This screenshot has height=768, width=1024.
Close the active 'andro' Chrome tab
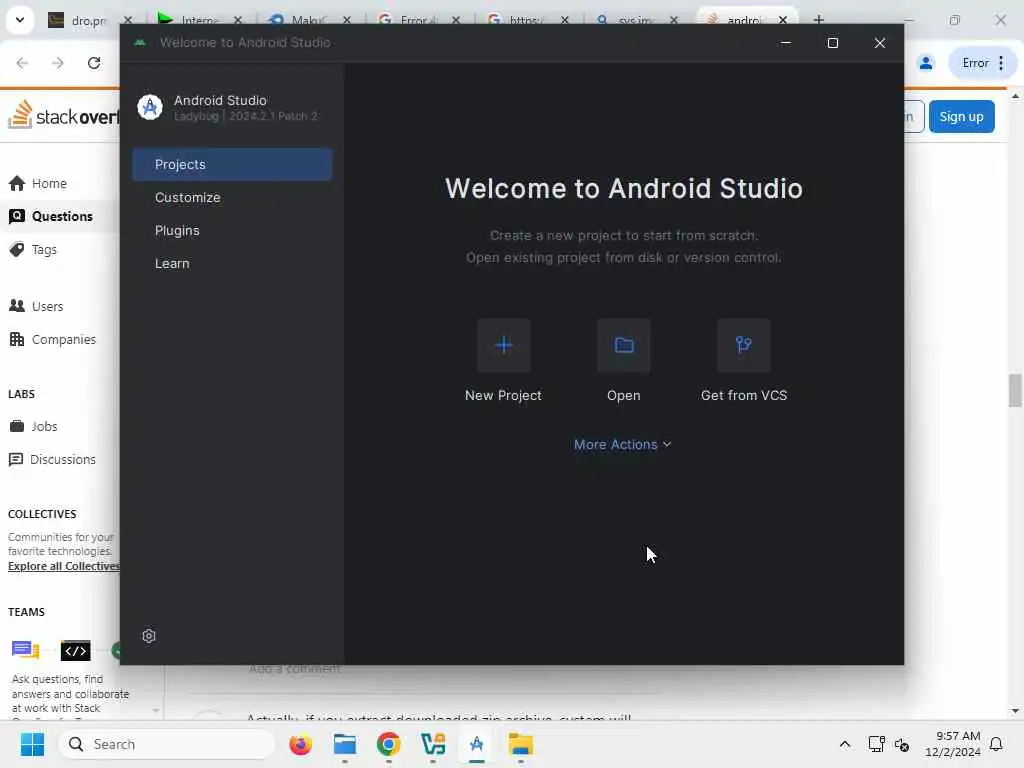pyautogui.click(x=782, y=20)
